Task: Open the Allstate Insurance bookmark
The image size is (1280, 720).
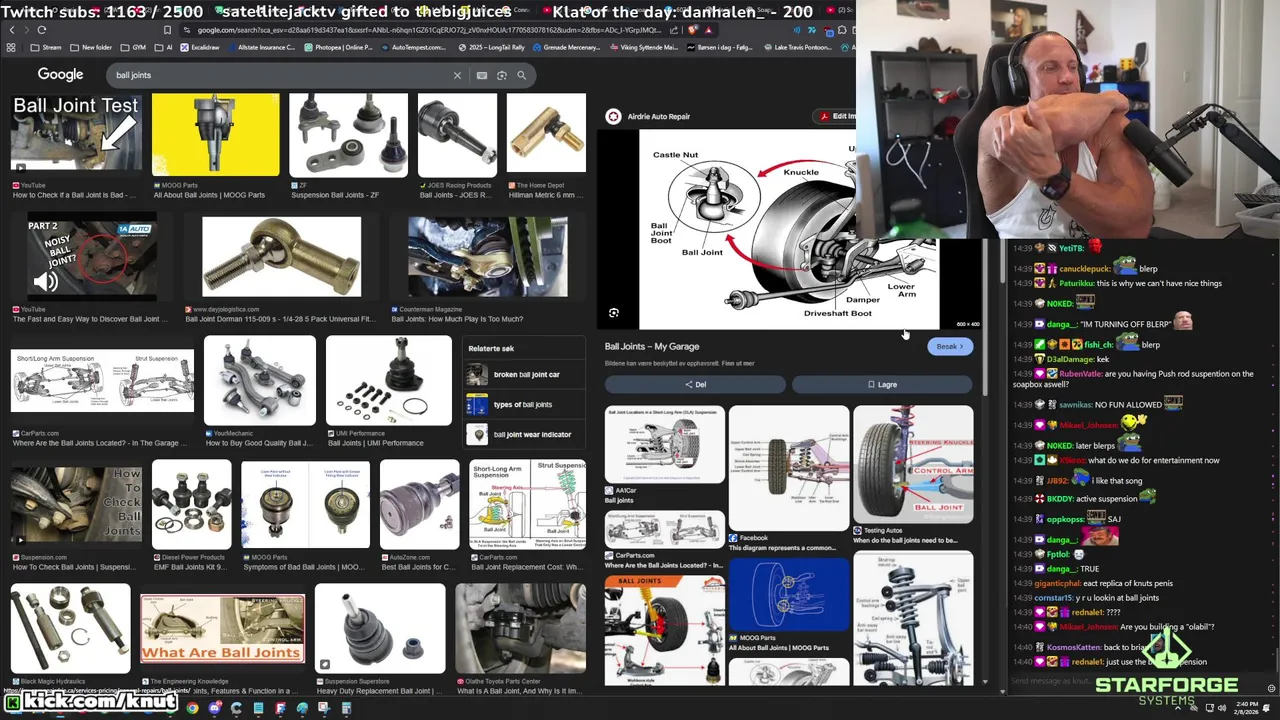Action: pyautogui.click(x=262, y=47)
